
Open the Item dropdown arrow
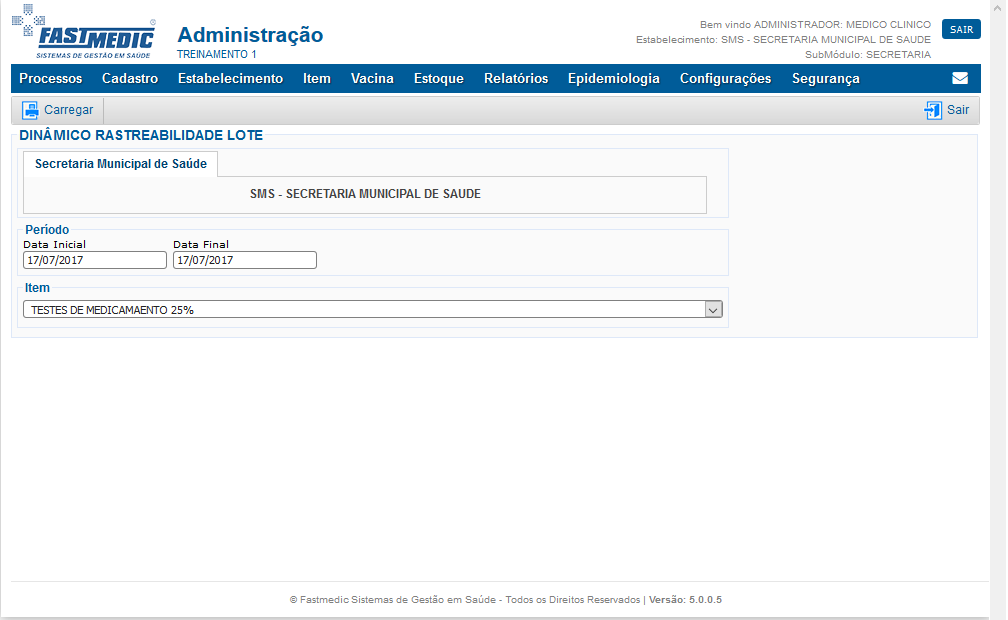click(713, 310)
